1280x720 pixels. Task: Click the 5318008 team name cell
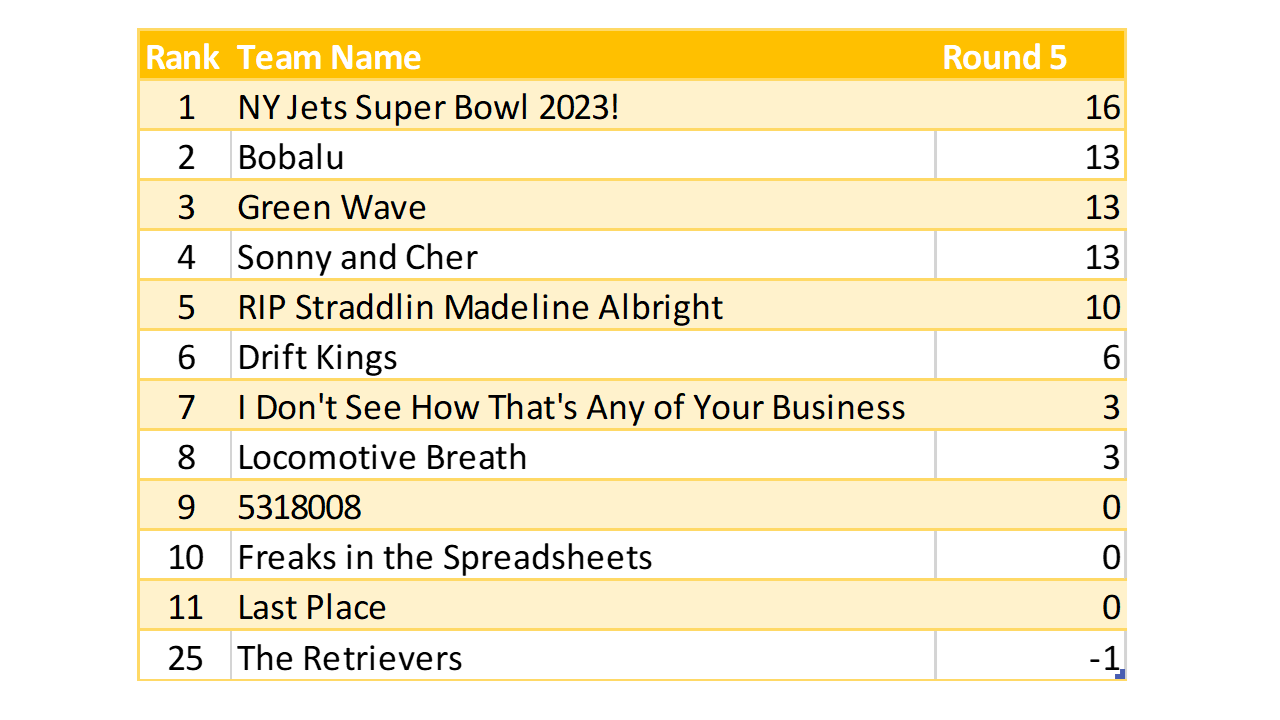[x=299, y=507]
